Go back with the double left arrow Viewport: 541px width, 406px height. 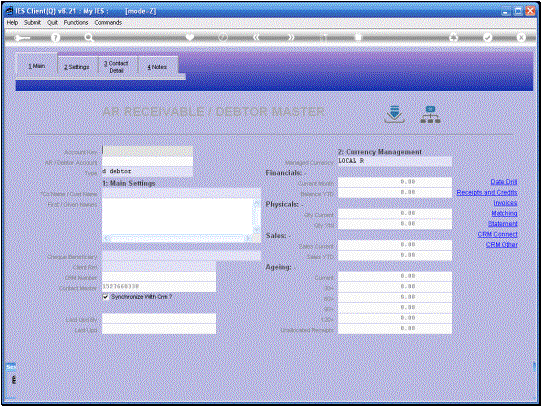click(256, 37)
